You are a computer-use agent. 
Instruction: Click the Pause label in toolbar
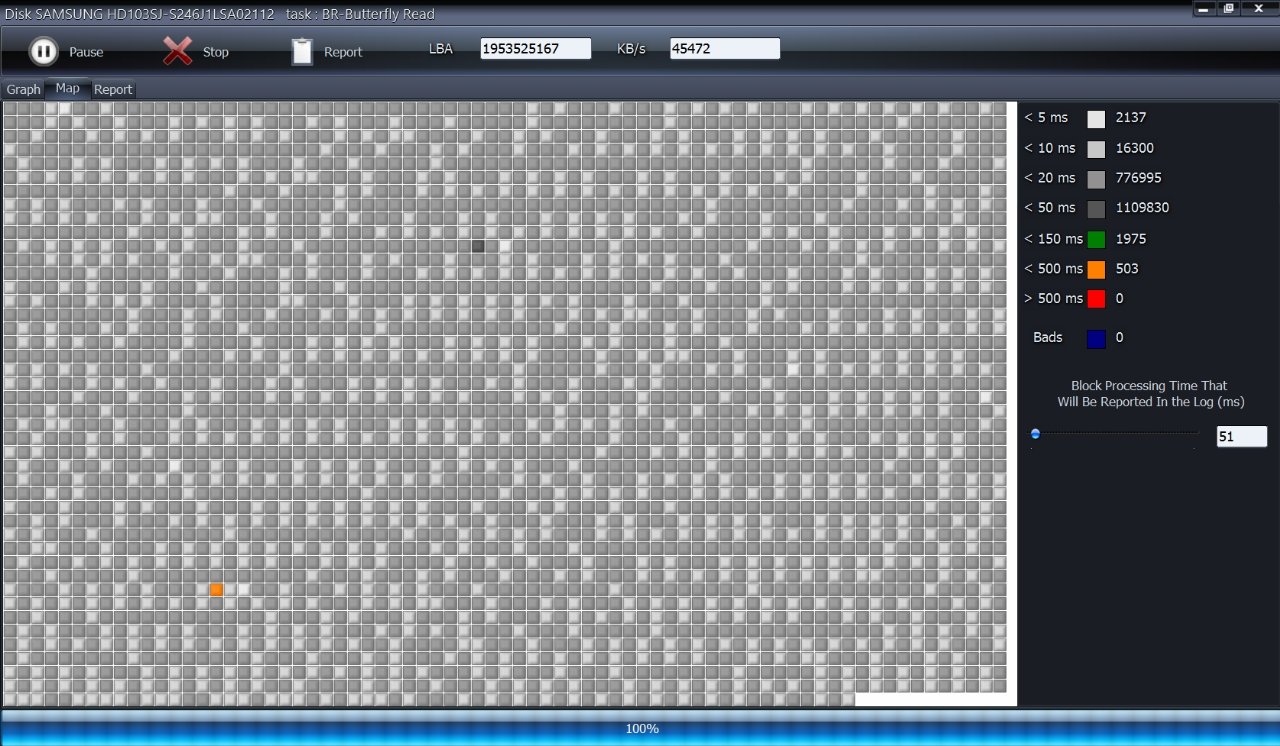point(86,52)
